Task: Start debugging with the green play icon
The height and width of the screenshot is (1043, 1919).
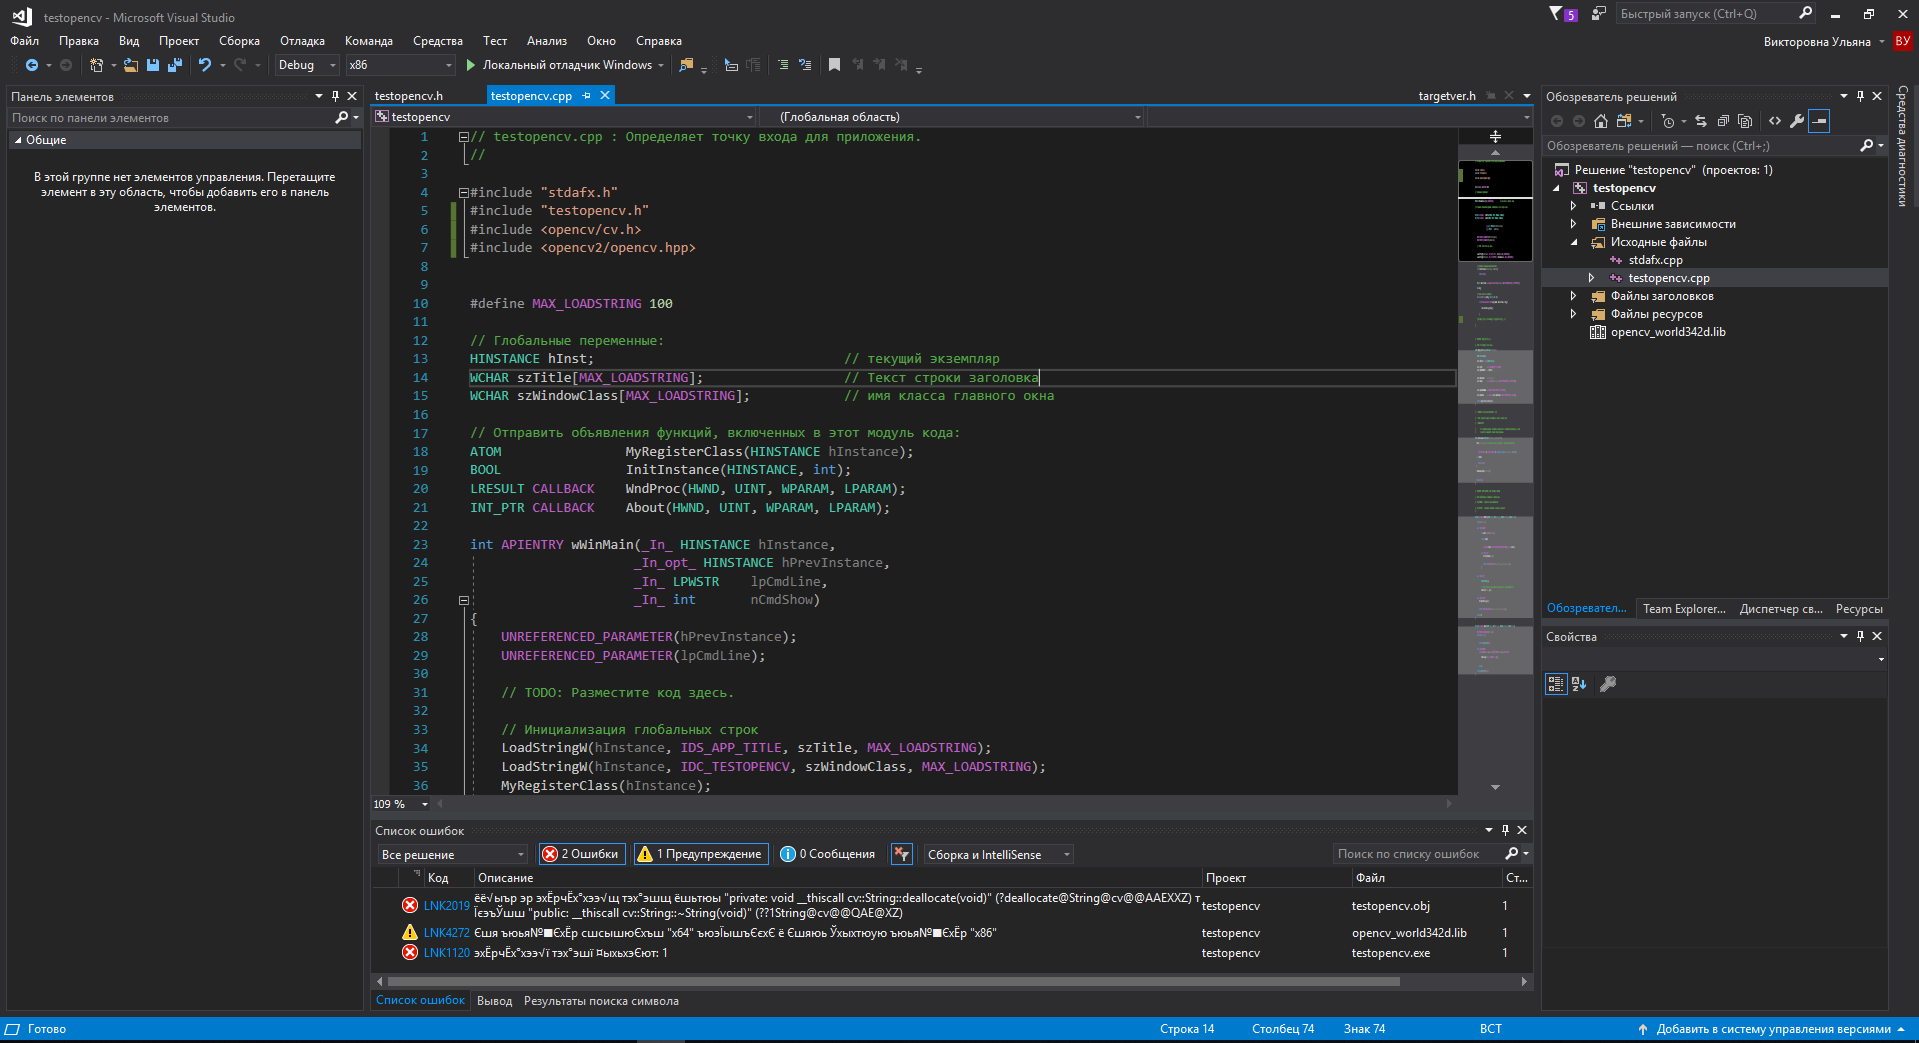Action: point(471,65)
